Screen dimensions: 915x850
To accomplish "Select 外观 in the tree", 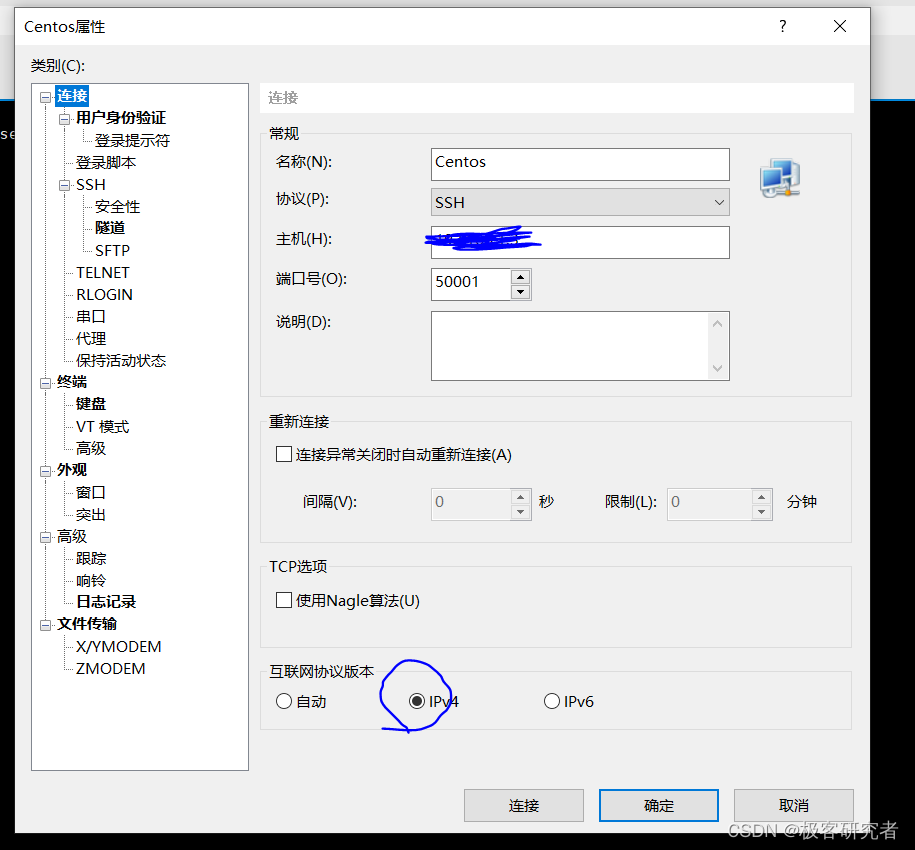I will (72, 470).
